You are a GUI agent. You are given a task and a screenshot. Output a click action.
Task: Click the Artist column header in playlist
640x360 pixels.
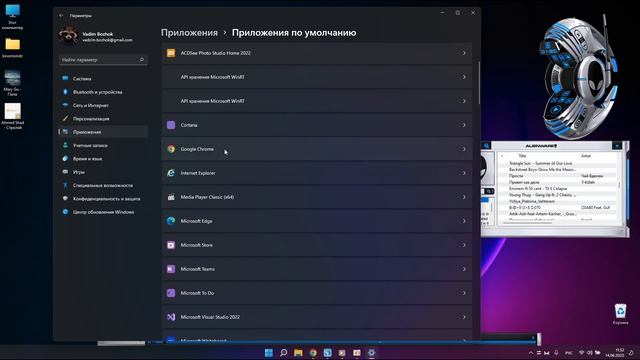(x=586, y=156)
